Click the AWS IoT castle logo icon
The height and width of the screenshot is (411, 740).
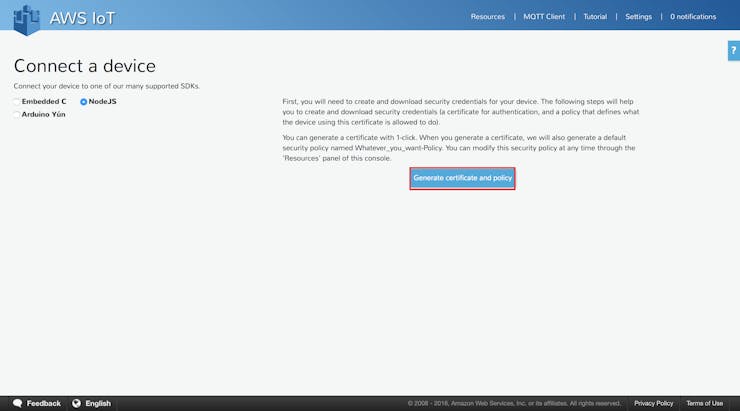coord(26,20)
